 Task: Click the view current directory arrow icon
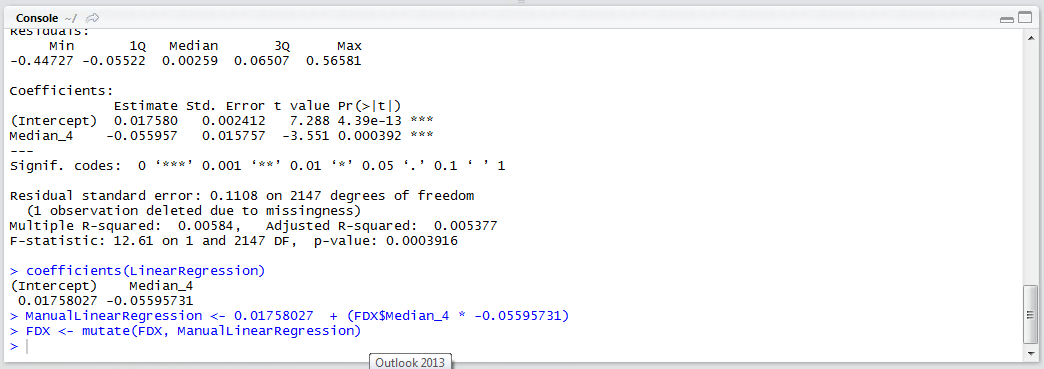point(93,18)
